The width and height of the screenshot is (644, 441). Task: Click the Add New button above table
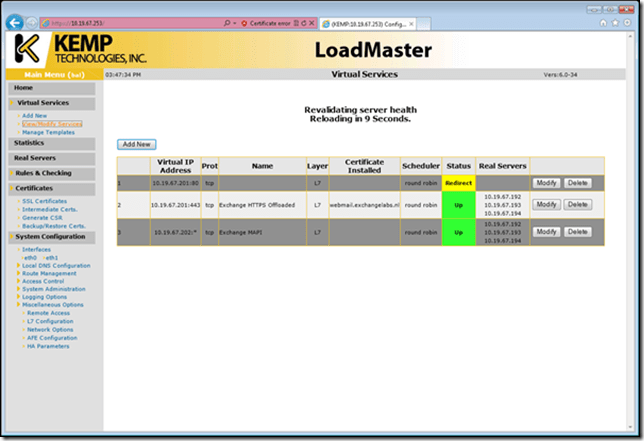pyautogui.click(x=136, y=145)
